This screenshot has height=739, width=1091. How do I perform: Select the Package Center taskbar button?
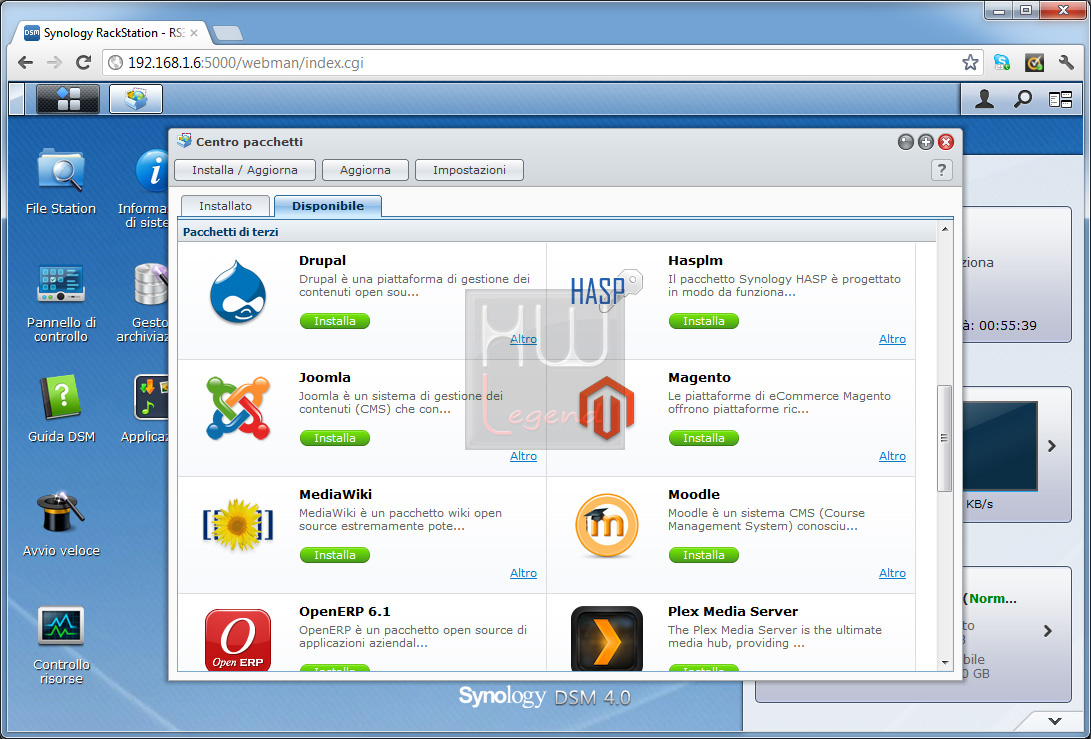pos(136,99)
